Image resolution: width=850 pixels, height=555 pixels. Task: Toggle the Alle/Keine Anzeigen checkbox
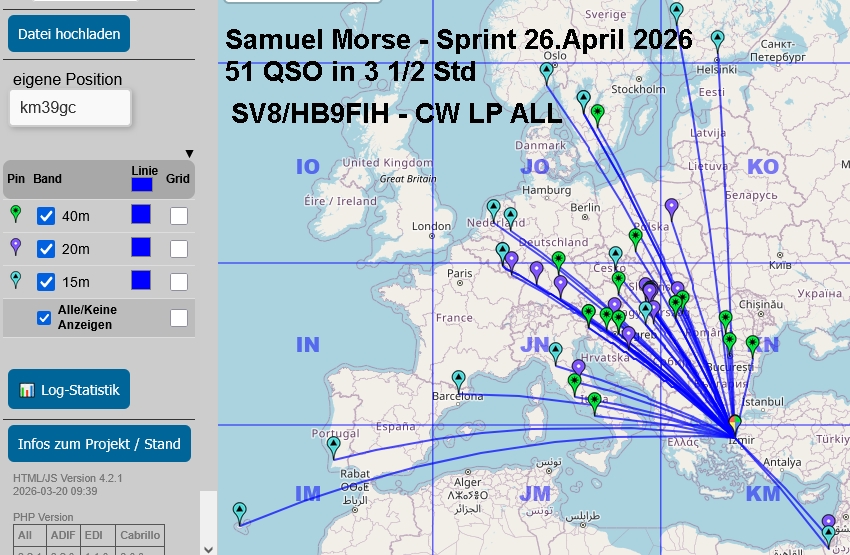coord(44,318)
